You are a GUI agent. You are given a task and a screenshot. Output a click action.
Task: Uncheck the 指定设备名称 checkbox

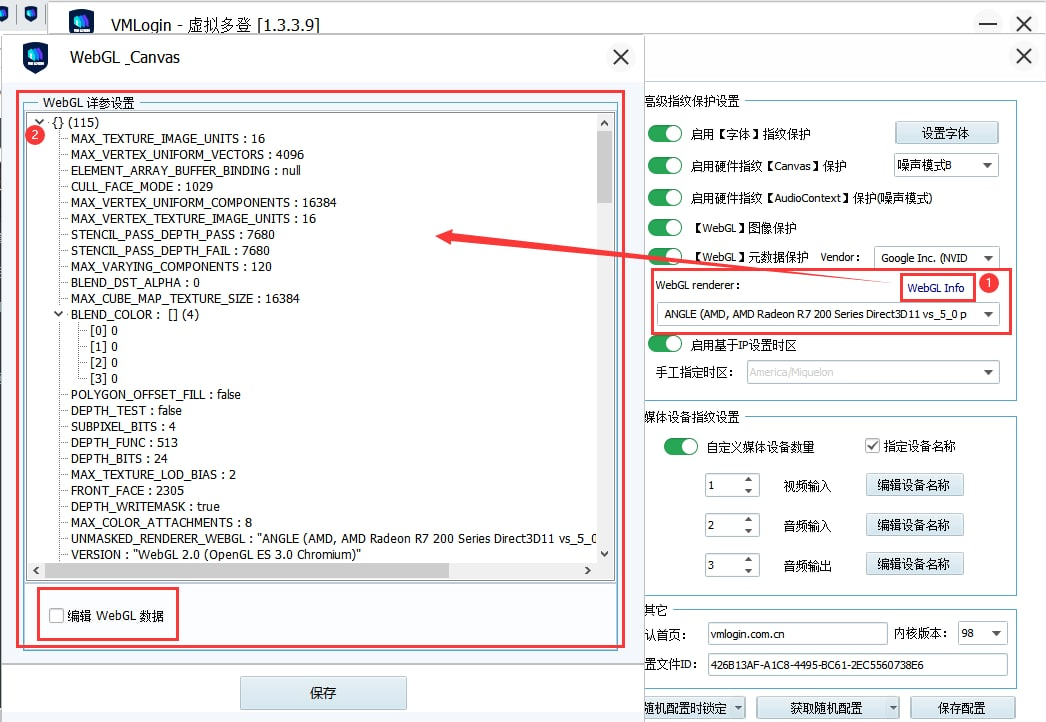click(872, 446)
